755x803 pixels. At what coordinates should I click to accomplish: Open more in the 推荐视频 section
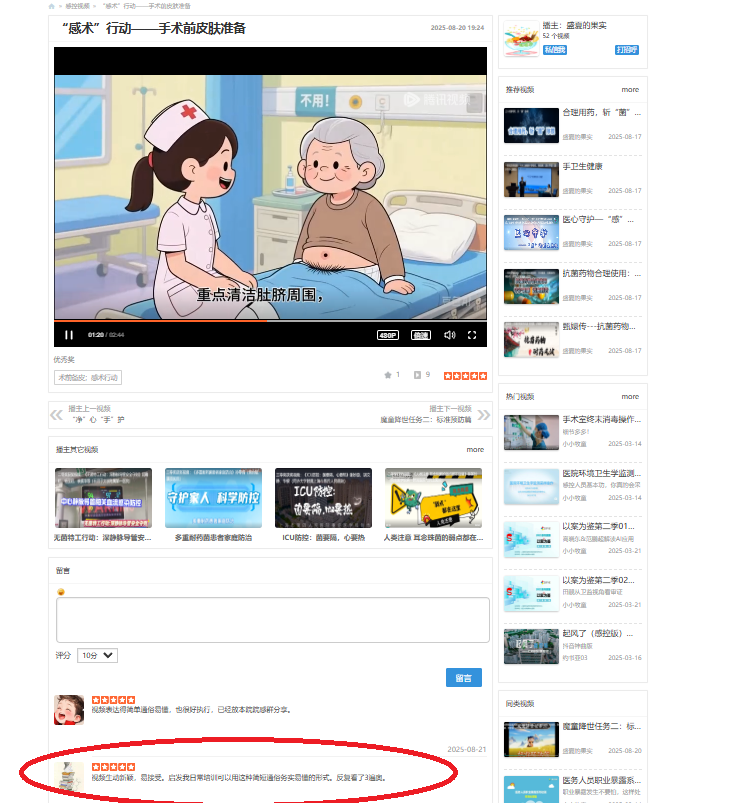[x=629, y=89]
